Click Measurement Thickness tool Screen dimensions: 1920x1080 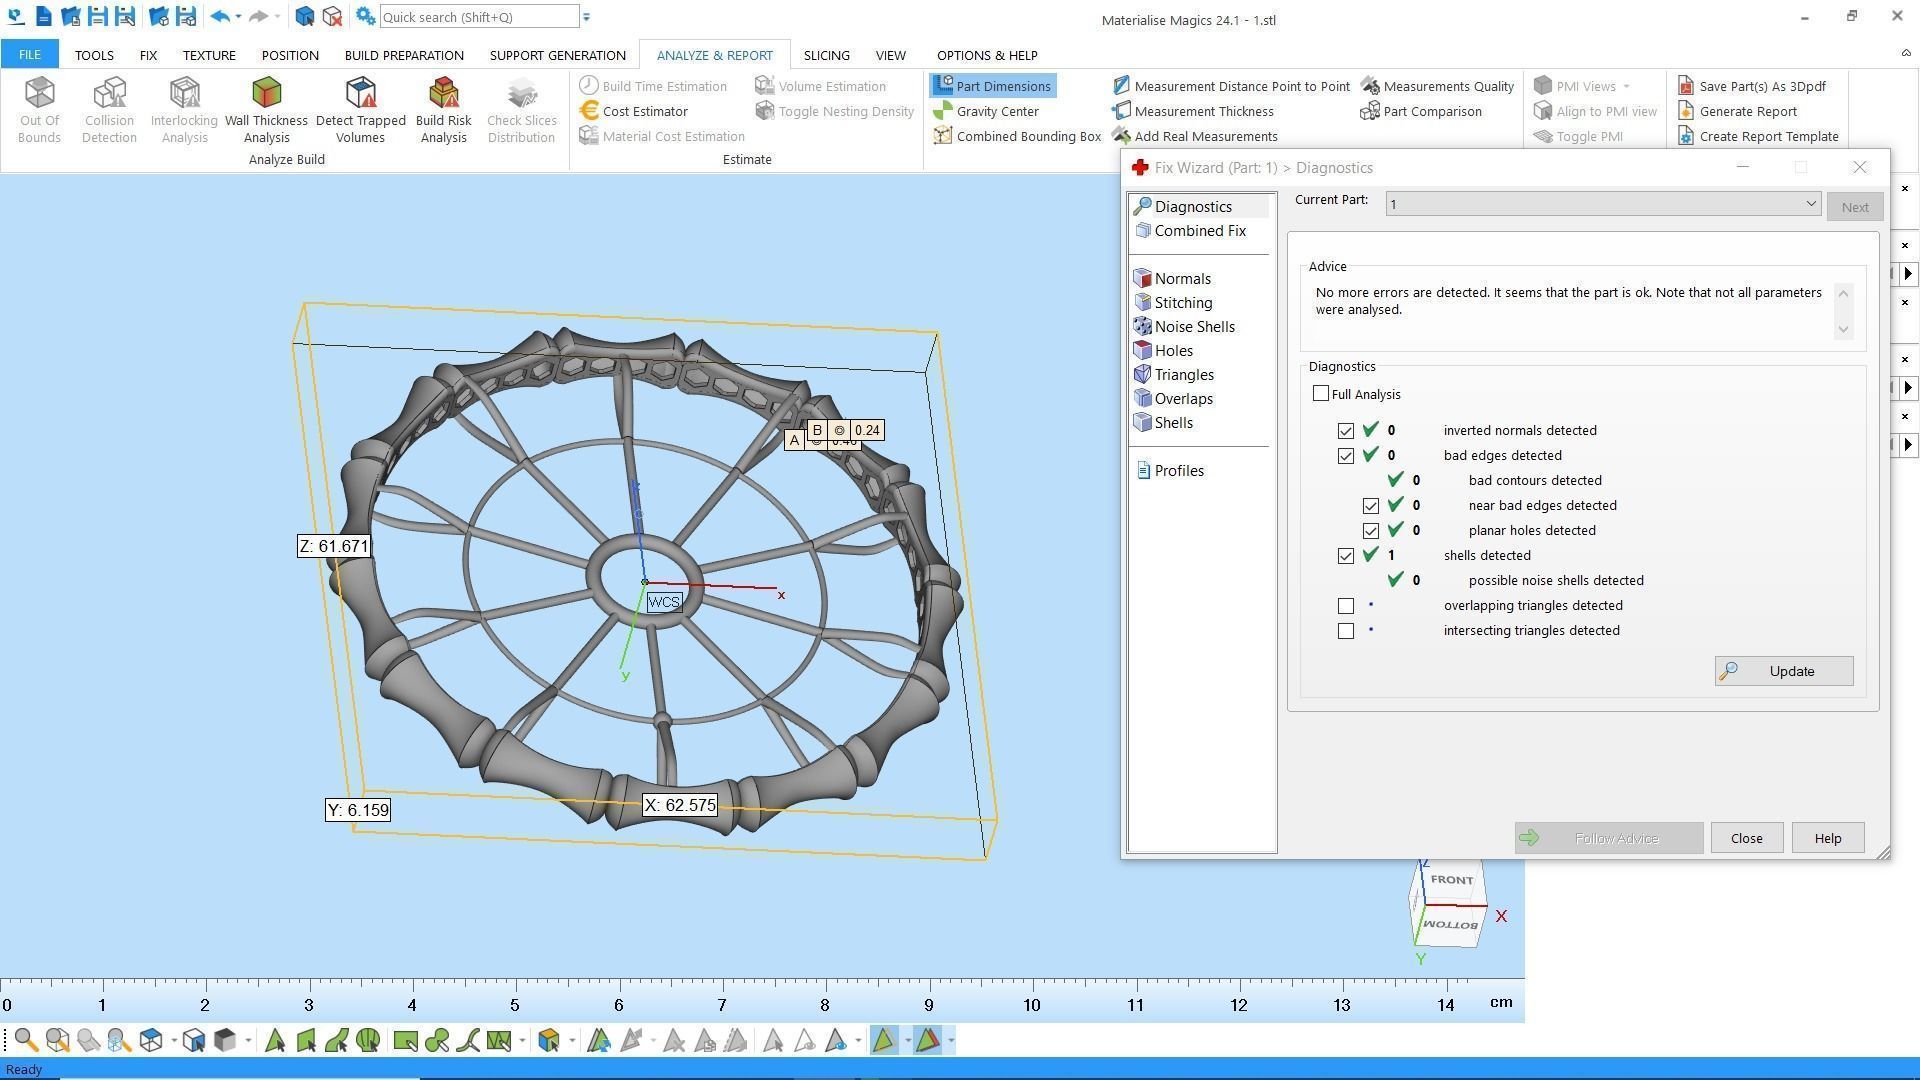coord(1203,111)
